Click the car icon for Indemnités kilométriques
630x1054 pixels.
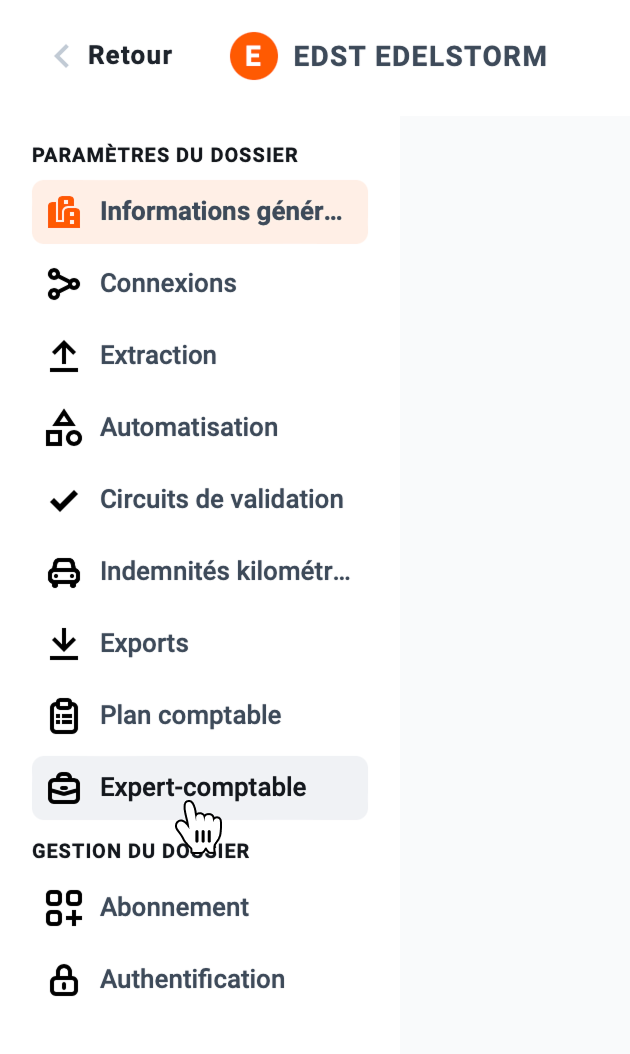[64, 573]
